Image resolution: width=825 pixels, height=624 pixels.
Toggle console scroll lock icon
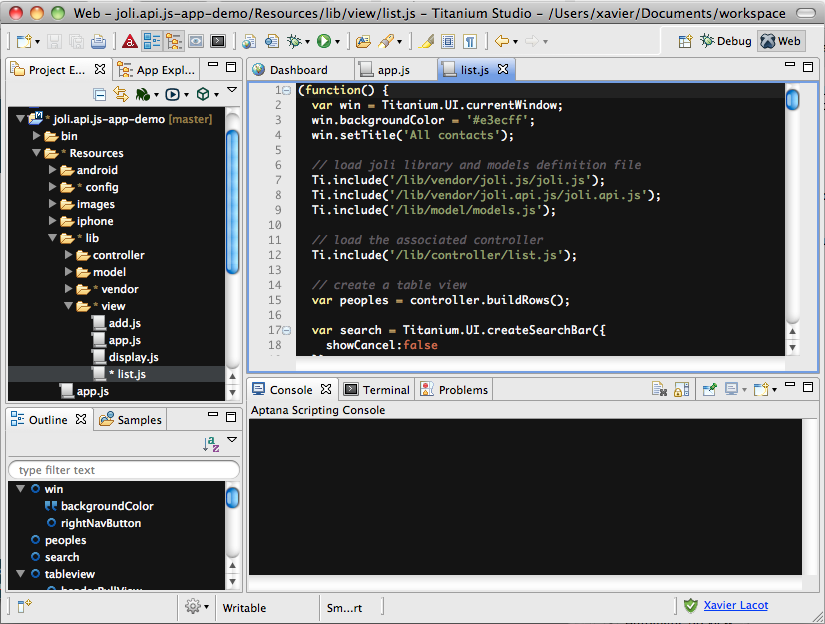pyautogui.click(x=681, y=389)
